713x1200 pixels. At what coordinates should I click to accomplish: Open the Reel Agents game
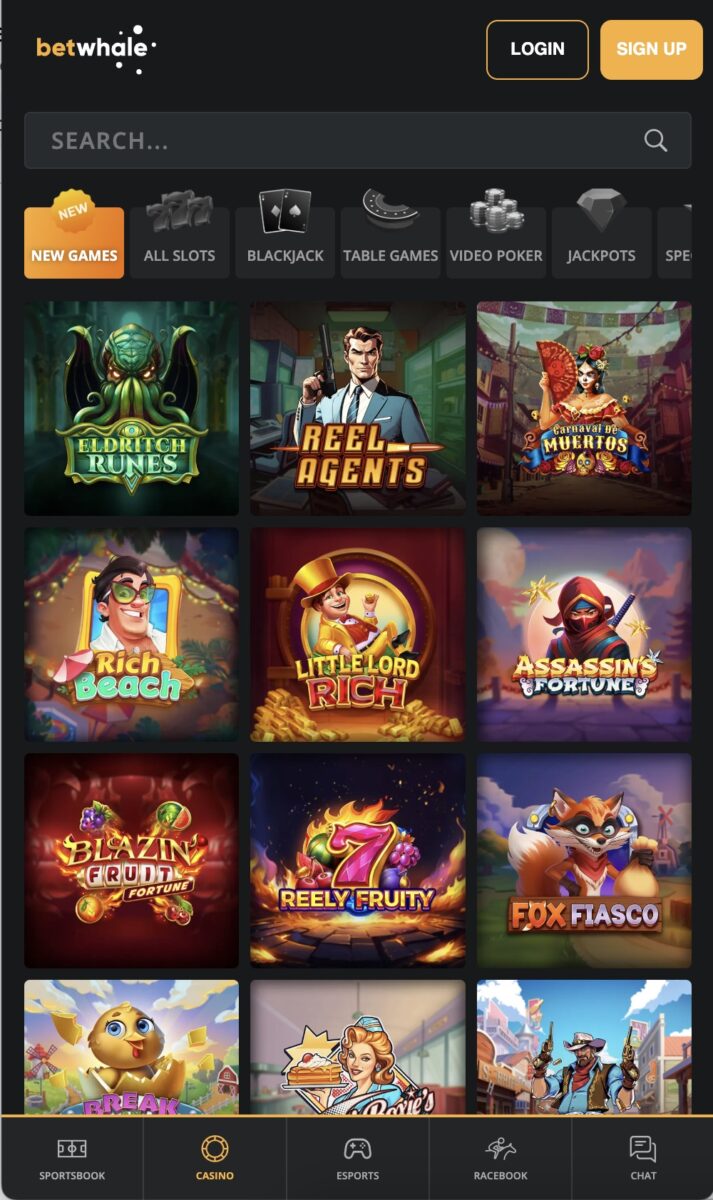(x=358, y=409)
